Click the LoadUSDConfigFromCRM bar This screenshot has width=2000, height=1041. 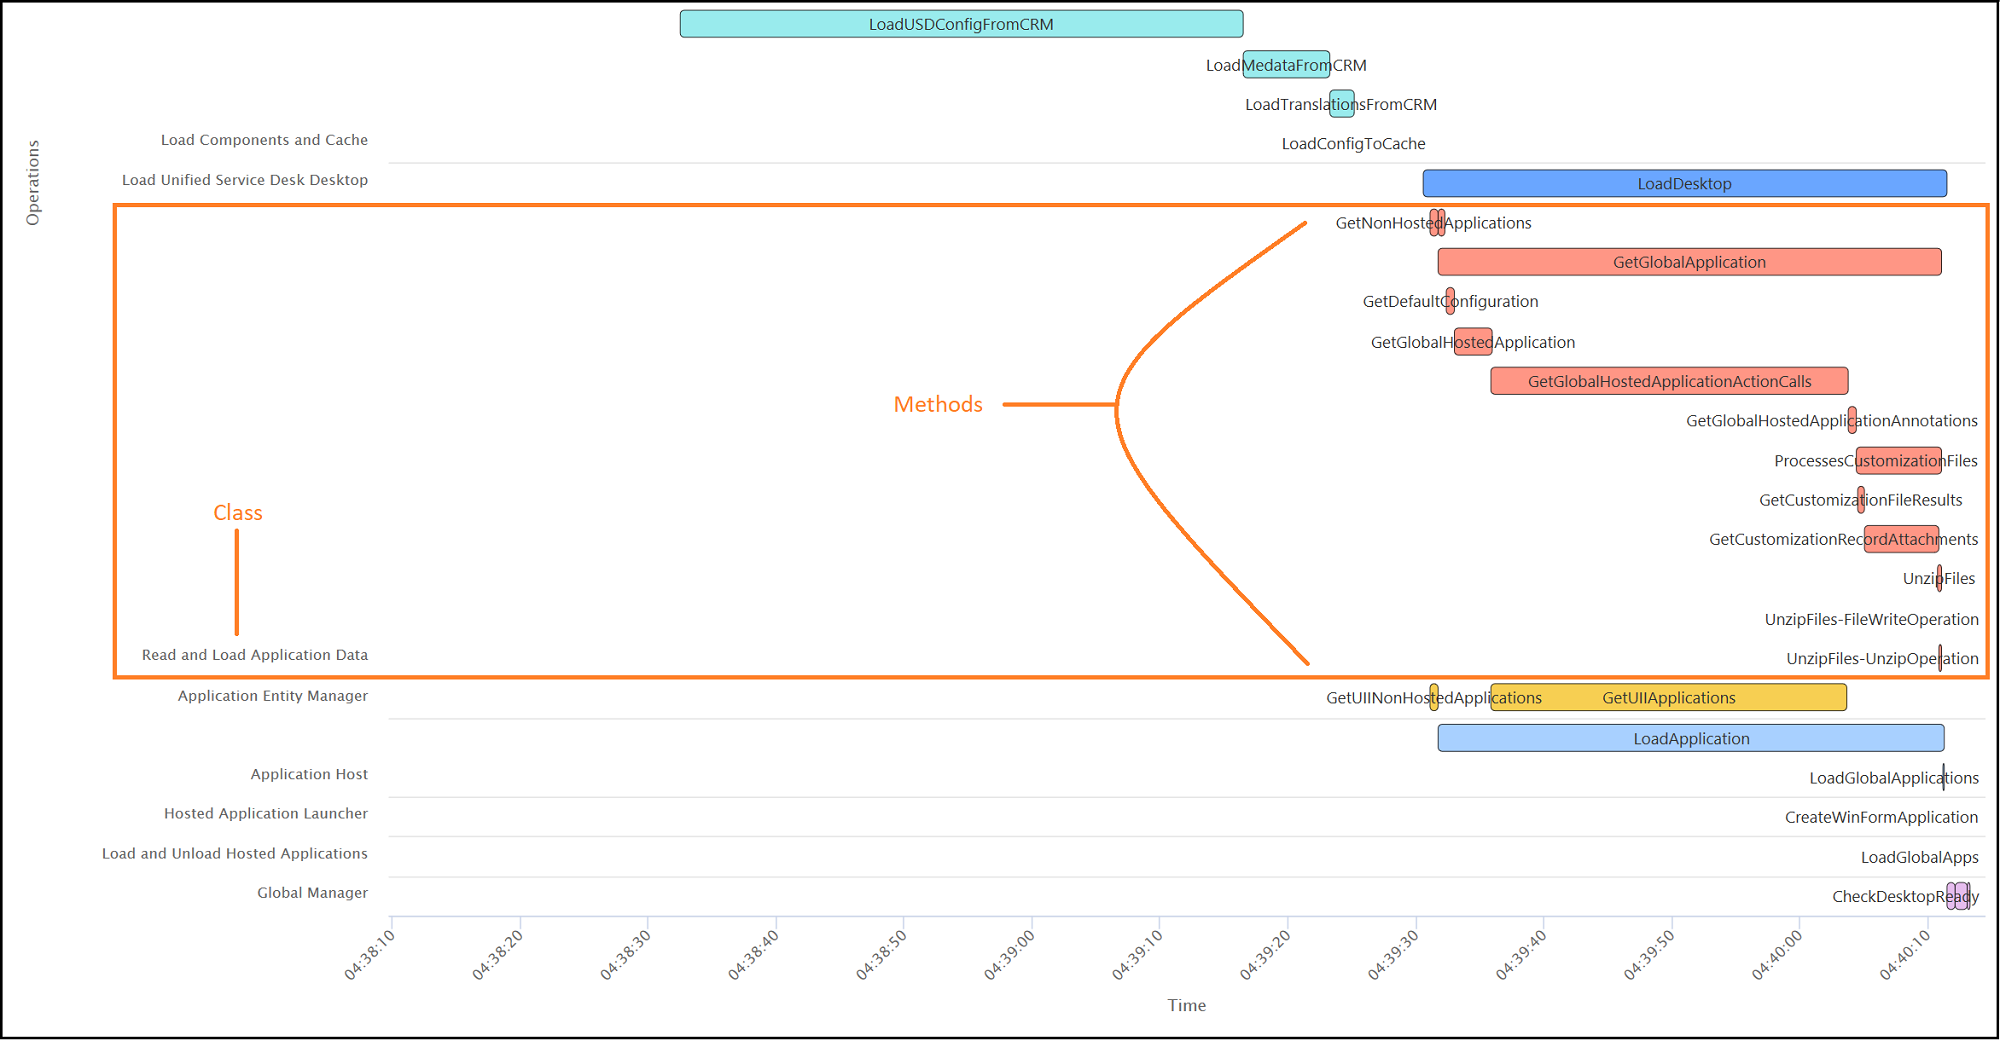point(961,24)
